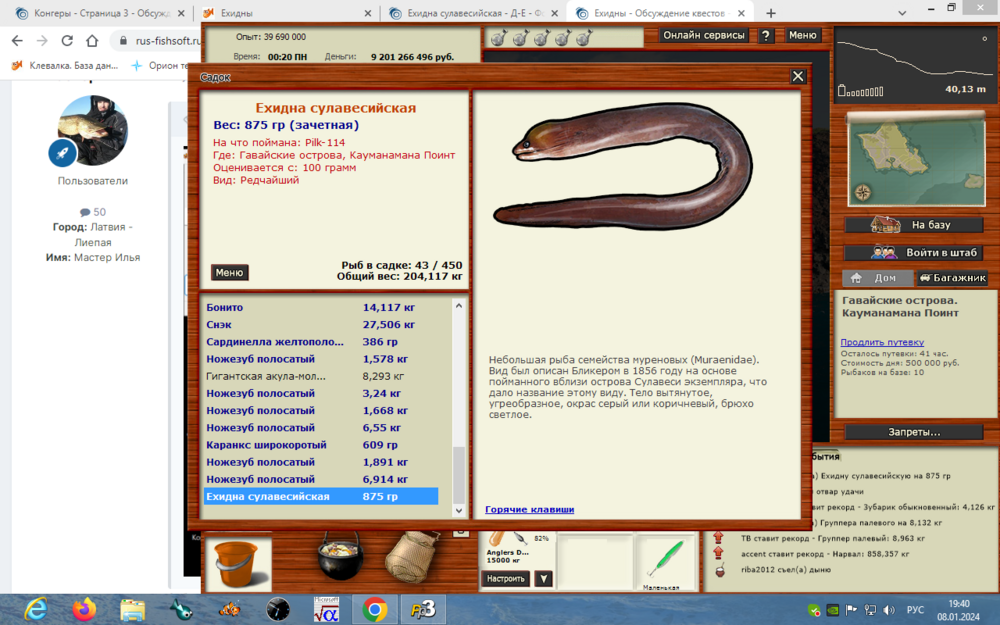Select Гигантская акула-мол... row
Viewport: 1000px width, 625px height.
tap(321, 376)
